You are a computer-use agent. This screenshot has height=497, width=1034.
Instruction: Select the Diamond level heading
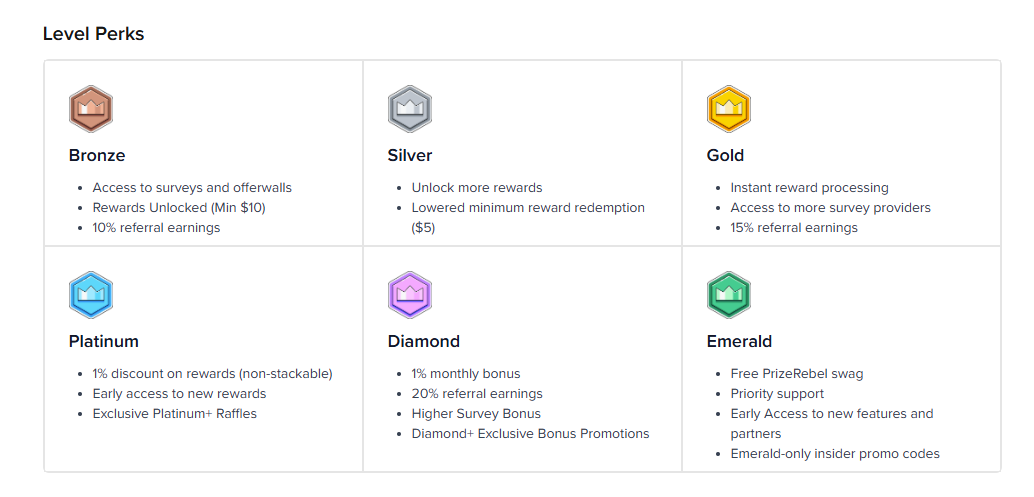coord(424,341)
